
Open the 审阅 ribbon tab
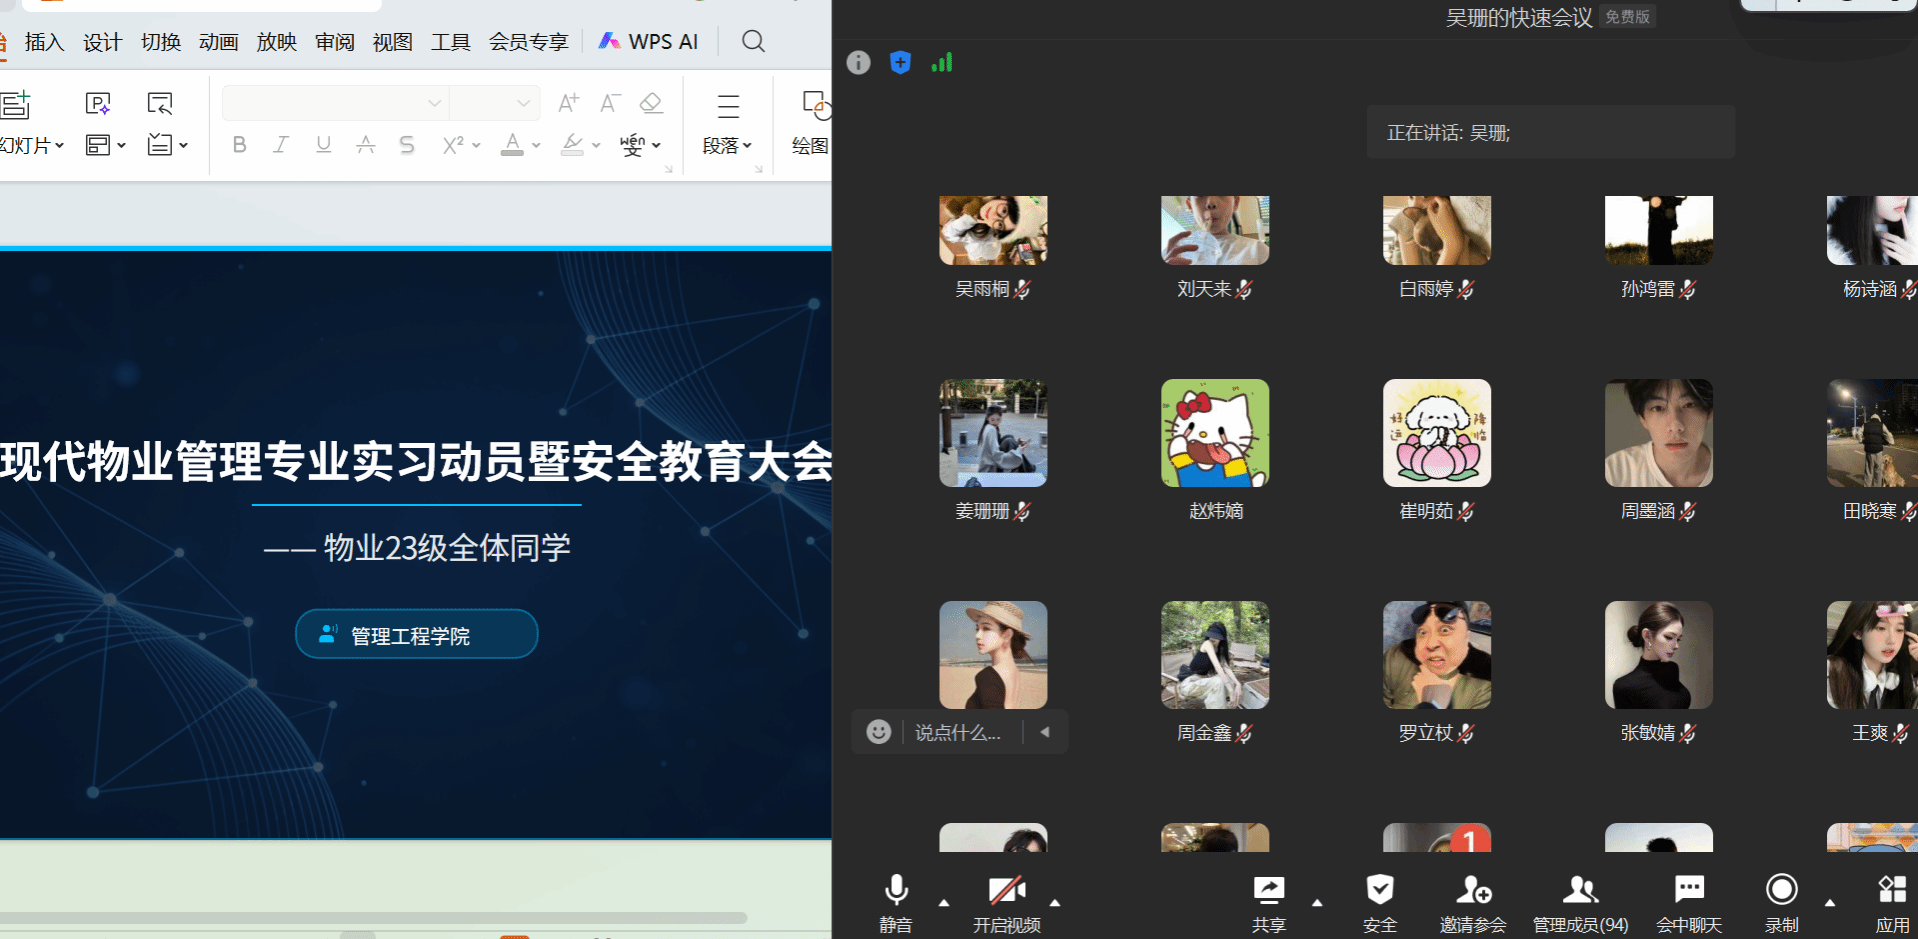[334, 42]
